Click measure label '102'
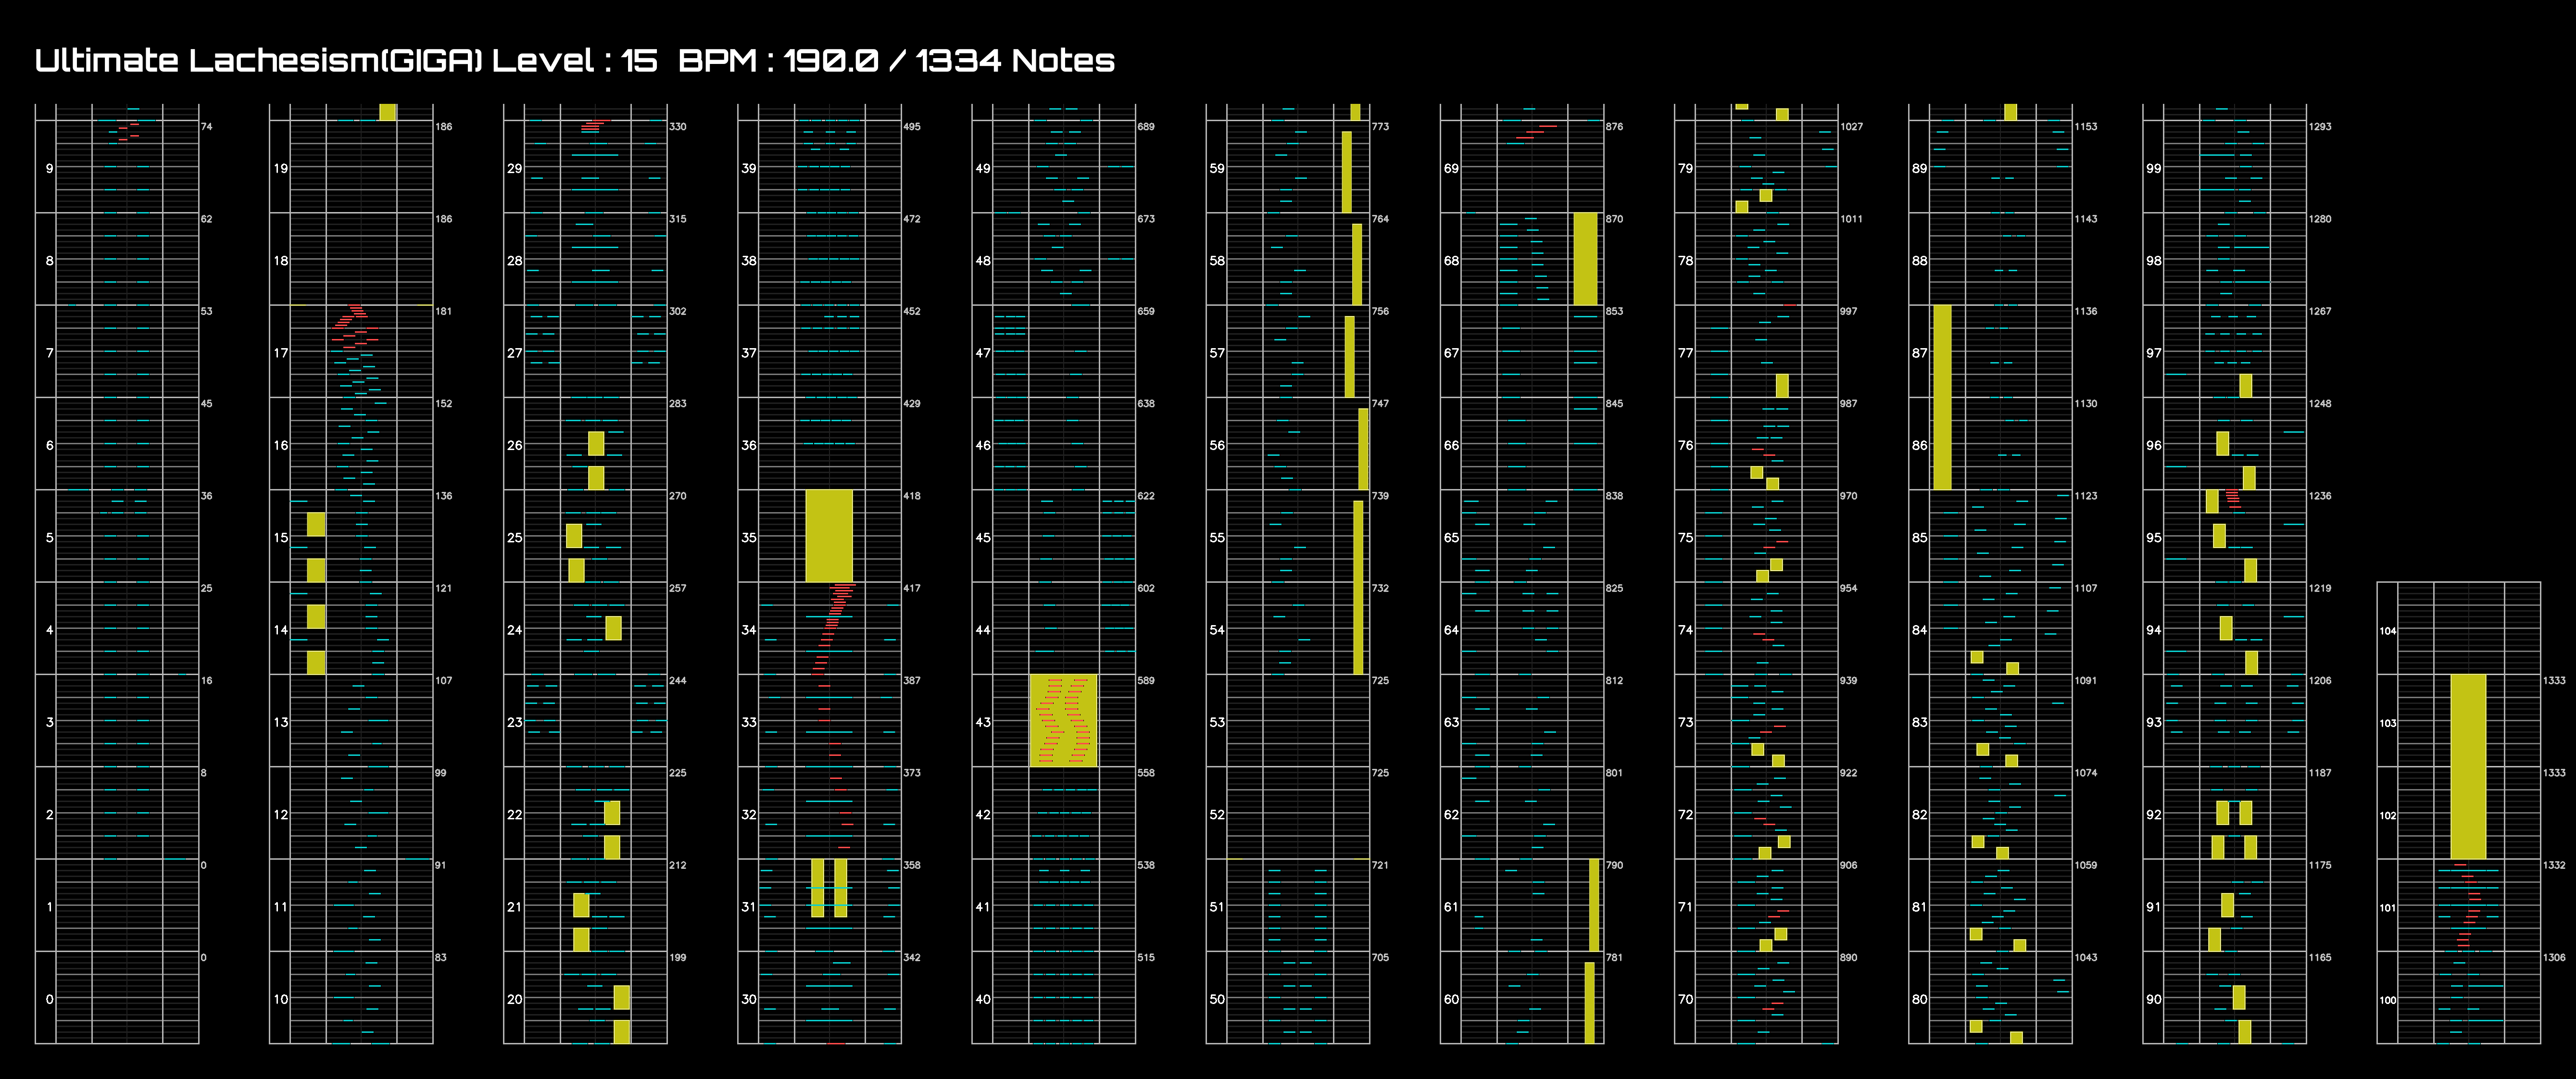The width and height of the screenshot is (2576, 1079). (x=2388, y=816)
